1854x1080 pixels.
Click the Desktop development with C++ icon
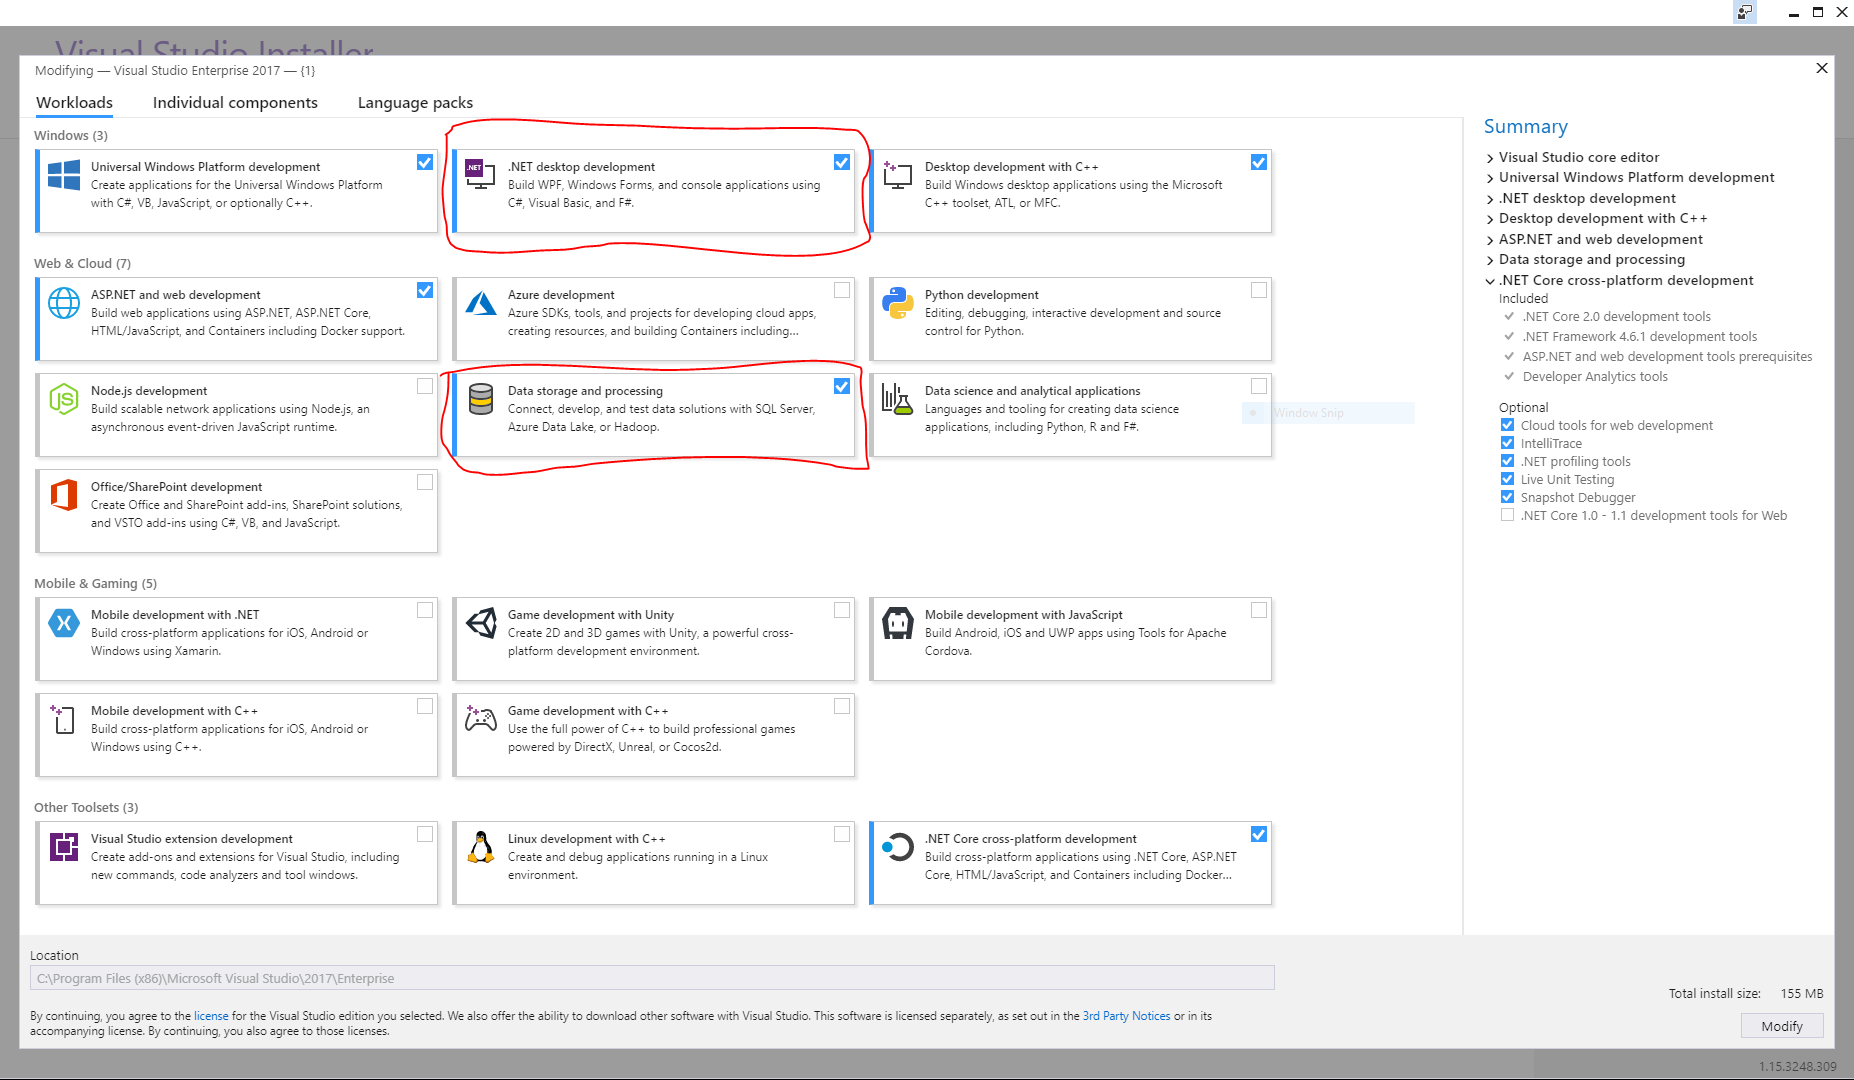[897, 175]
